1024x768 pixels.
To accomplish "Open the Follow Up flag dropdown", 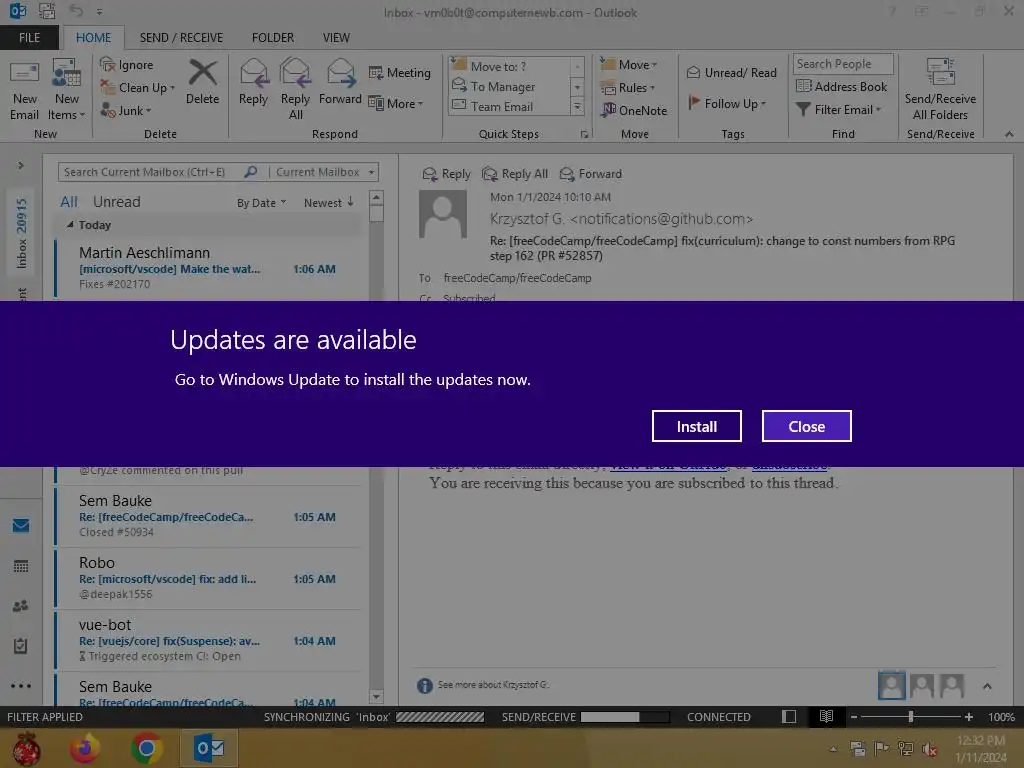I will click(727, 103).
